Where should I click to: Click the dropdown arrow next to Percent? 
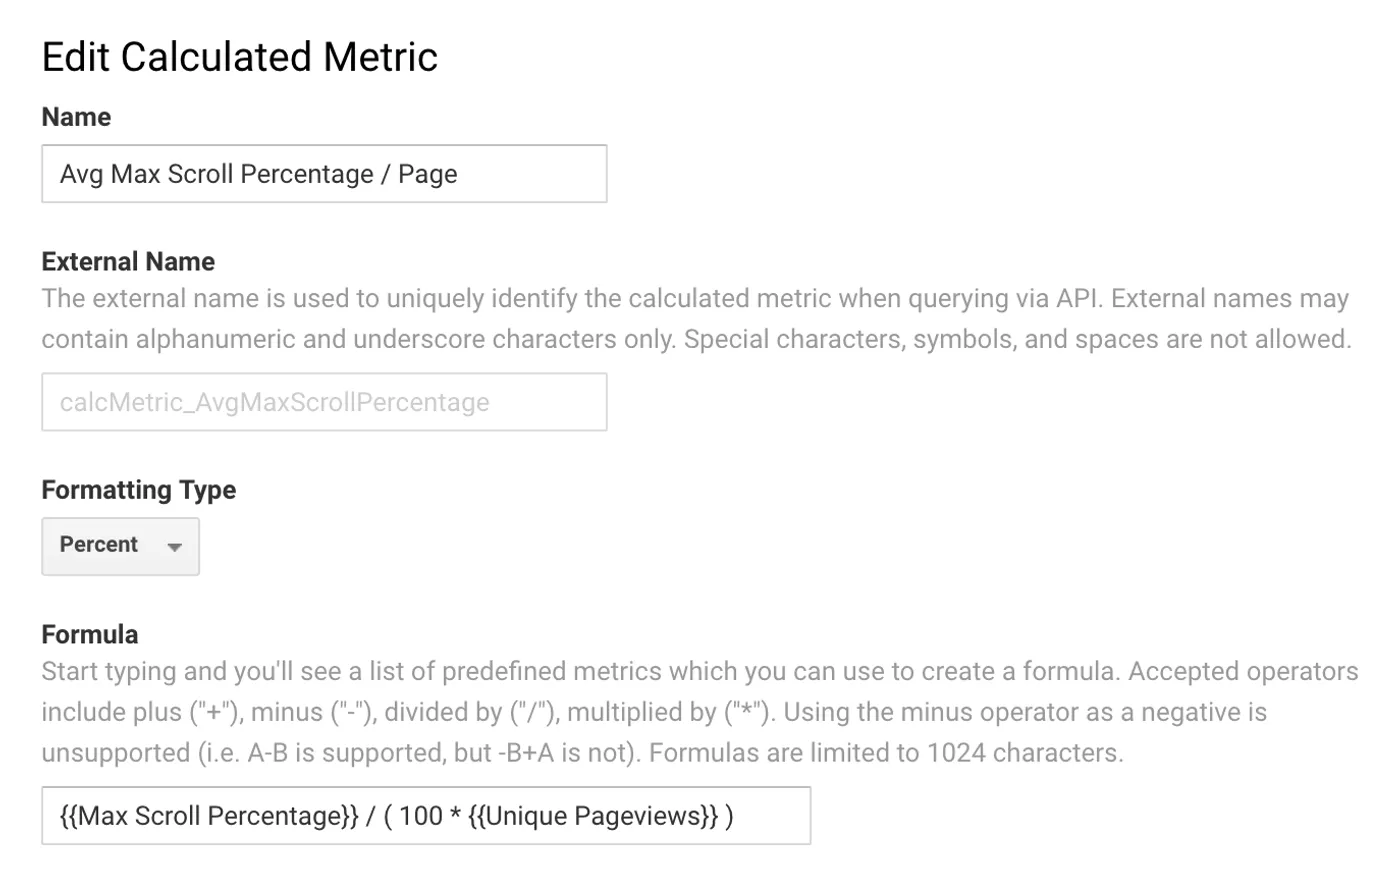175,547
